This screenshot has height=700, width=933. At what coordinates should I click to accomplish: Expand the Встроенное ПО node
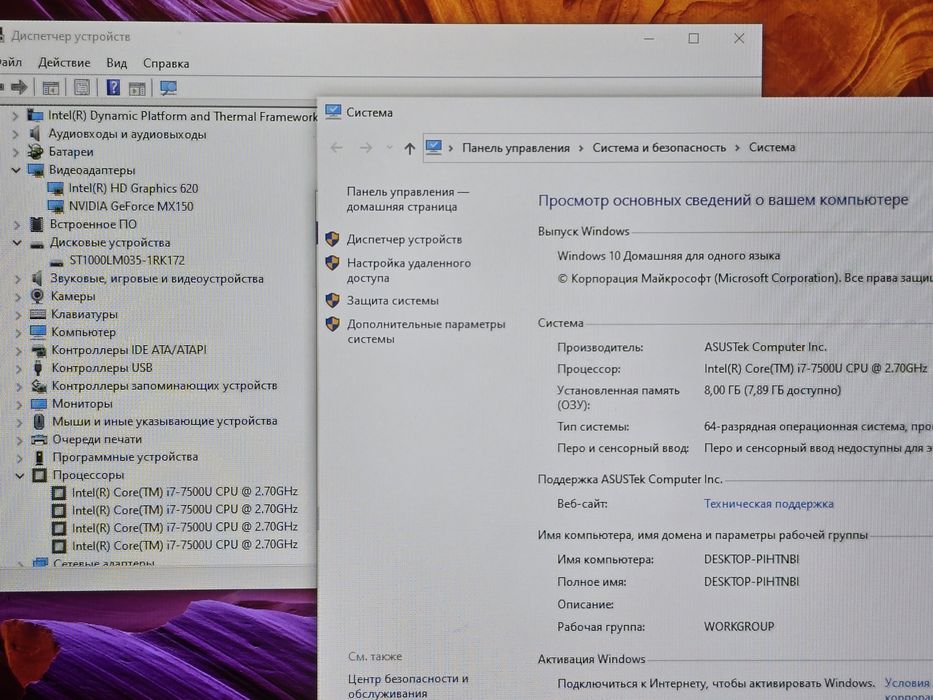[x=17, y=225]
